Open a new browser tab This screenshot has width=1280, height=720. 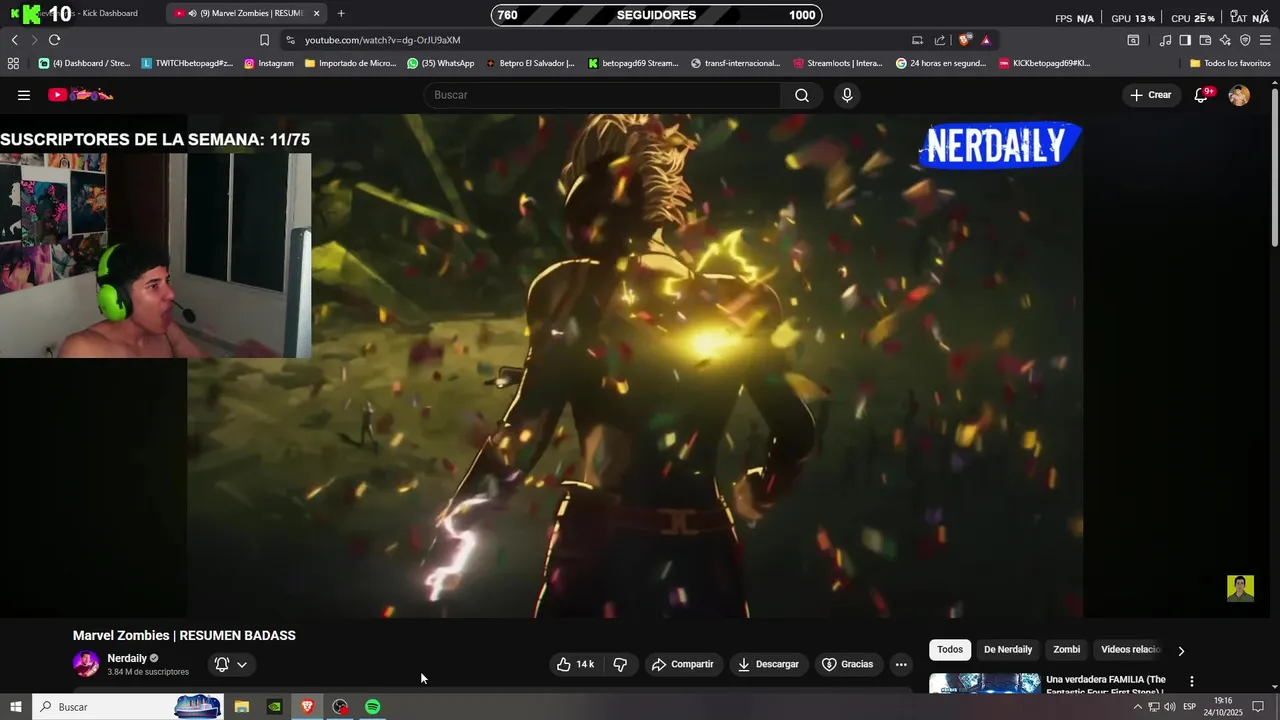[341, 13]
